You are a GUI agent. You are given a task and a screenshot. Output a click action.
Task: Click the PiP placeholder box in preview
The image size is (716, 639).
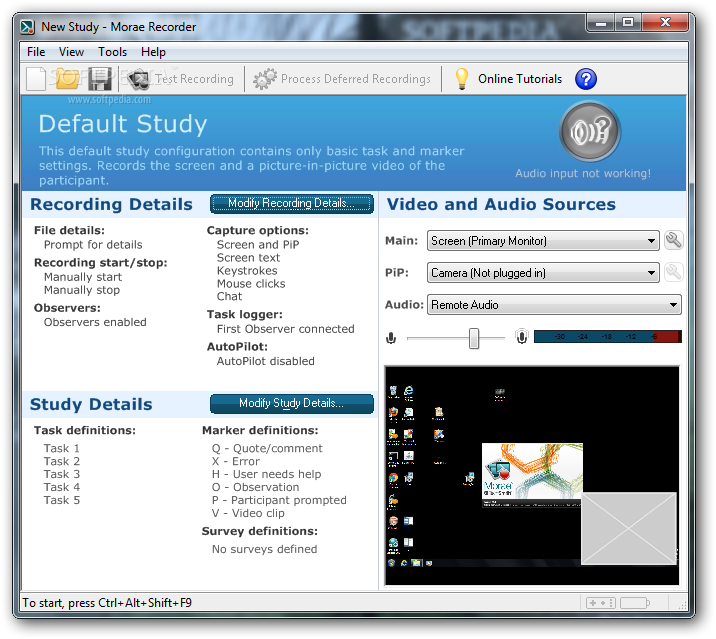pos(628,528)
